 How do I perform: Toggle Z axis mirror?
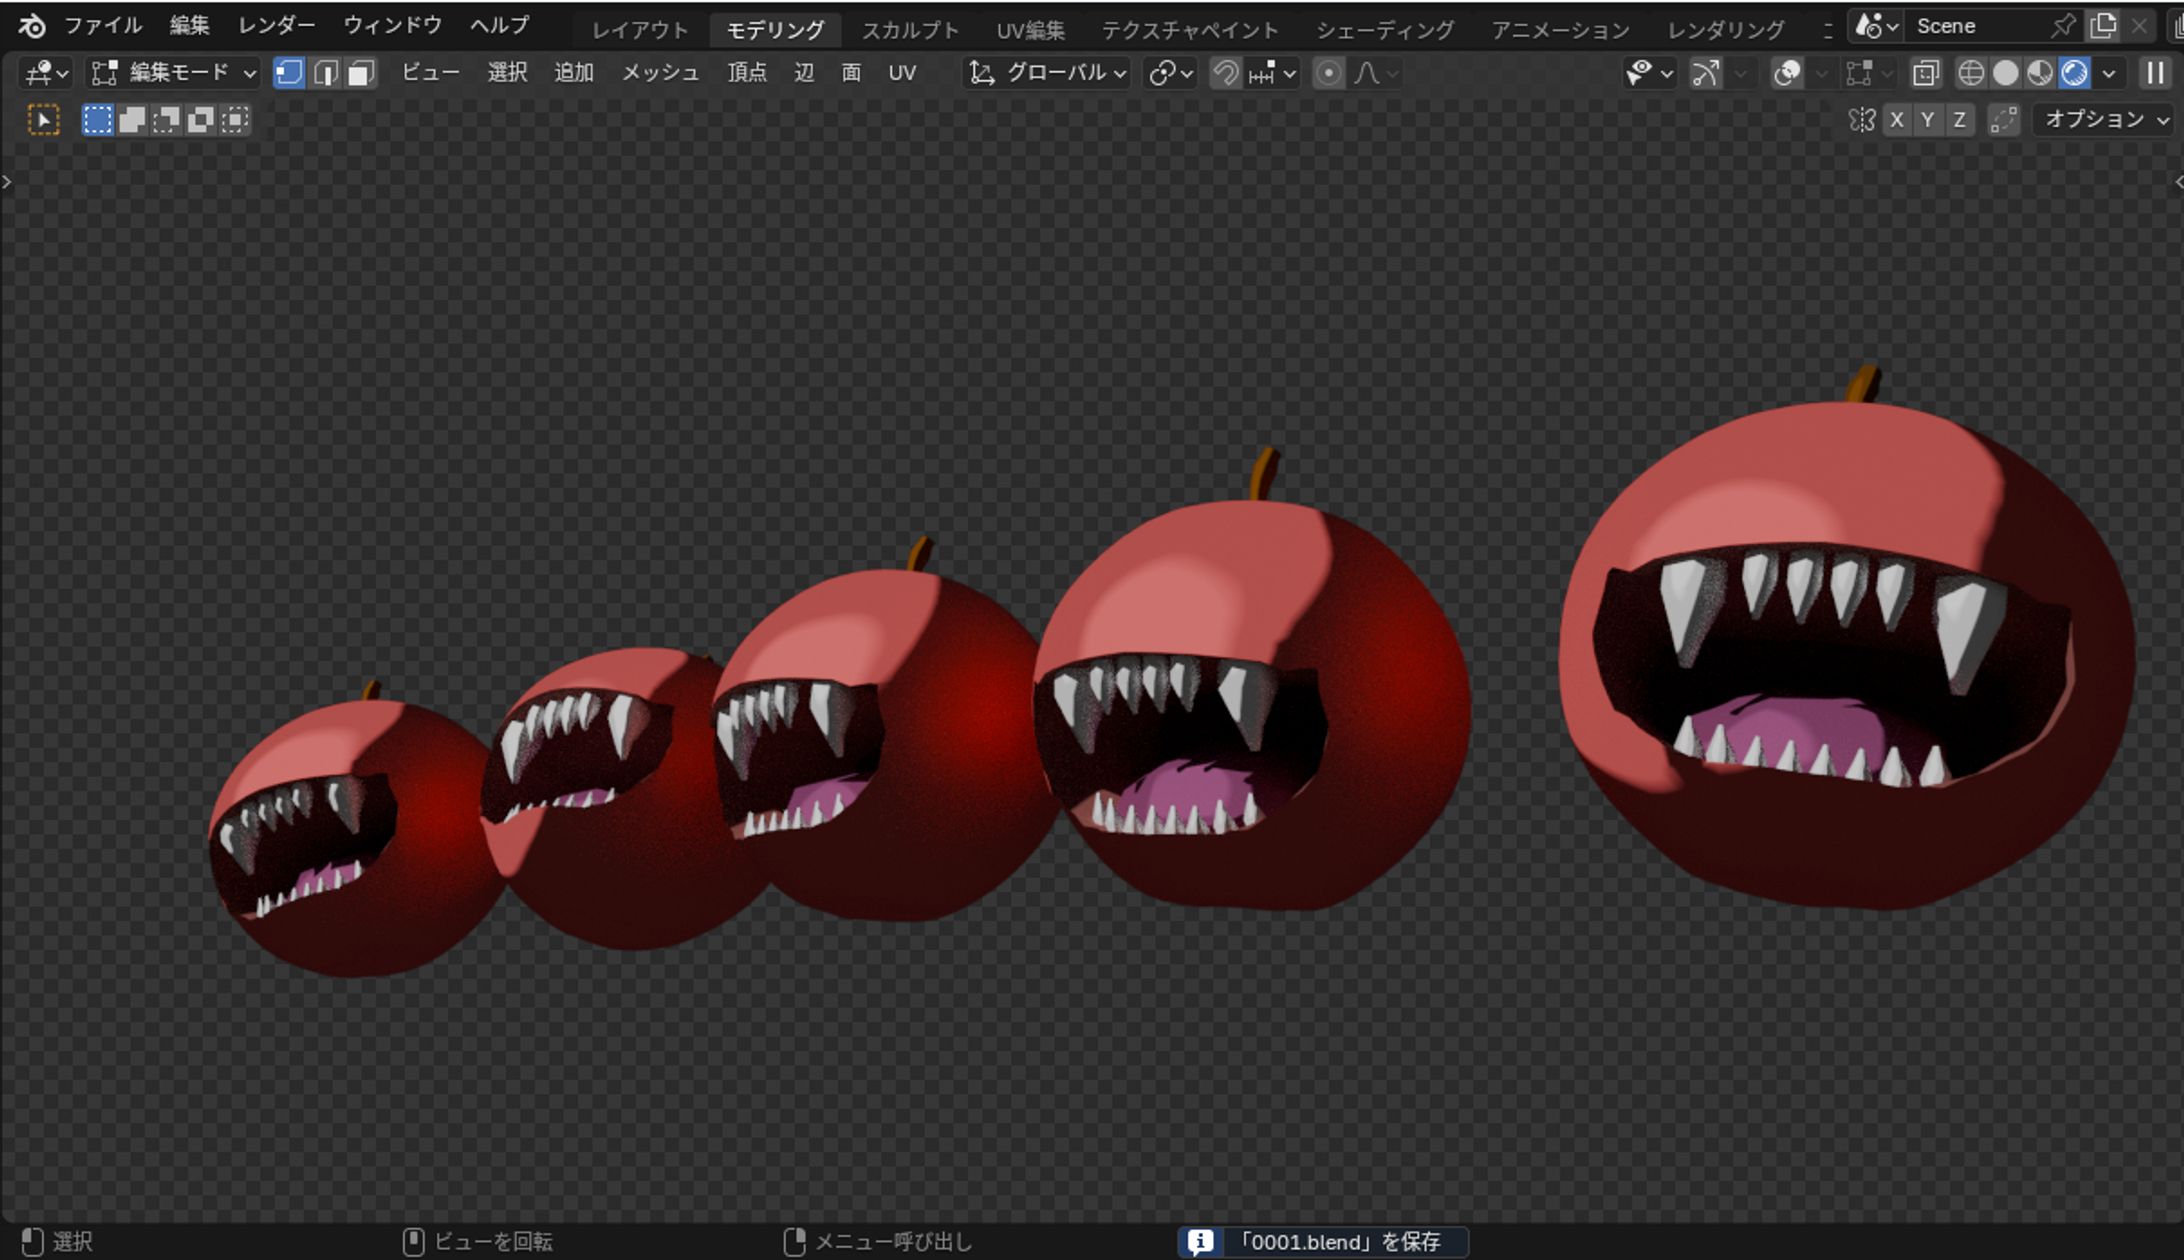1959,120
